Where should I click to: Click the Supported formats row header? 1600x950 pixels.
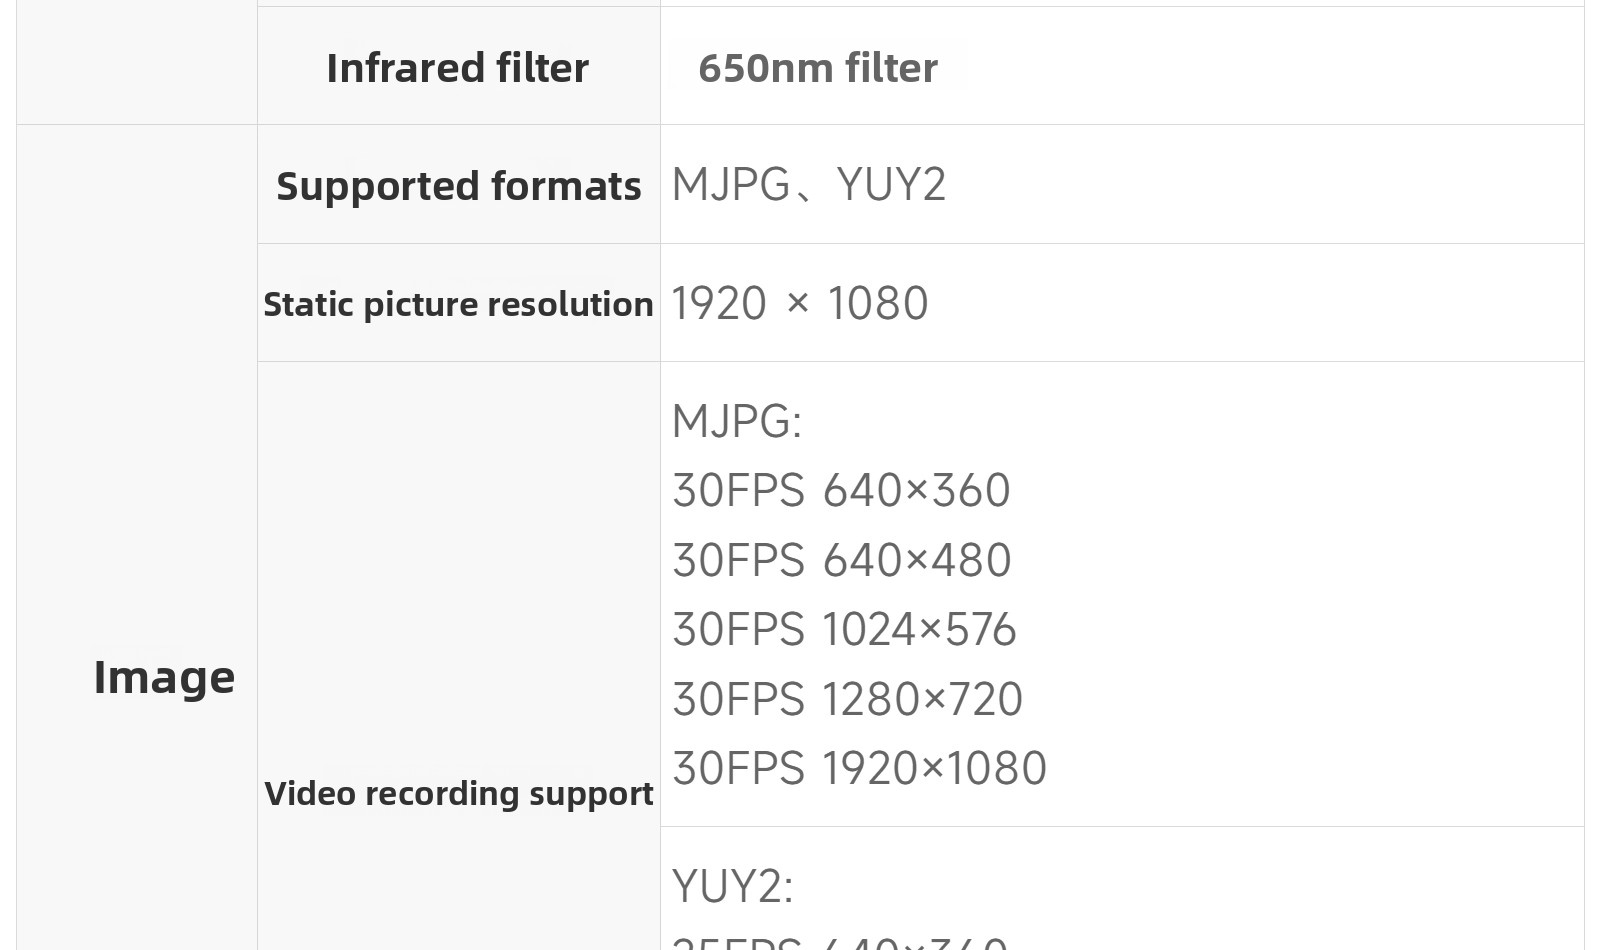click(x=458, y=184)
